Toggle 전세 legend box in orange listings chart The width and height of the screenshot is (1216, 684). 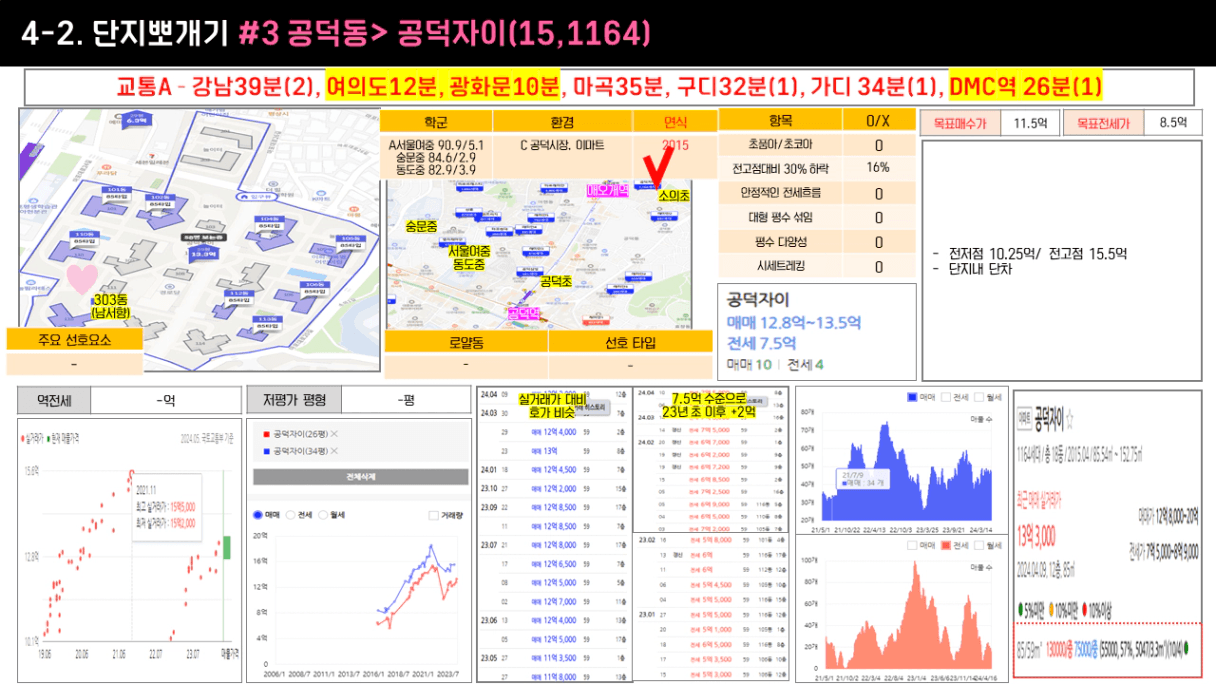(946, 545)
